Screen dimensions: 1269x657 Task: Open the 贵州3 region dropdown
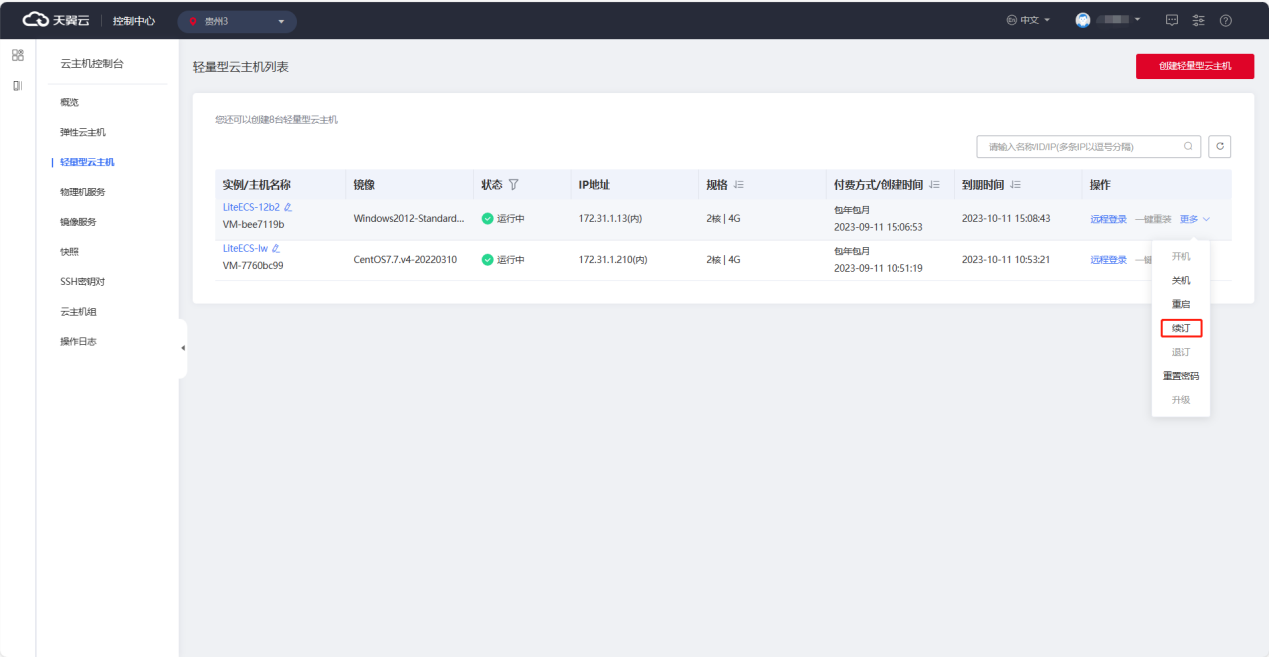point(237,21)
